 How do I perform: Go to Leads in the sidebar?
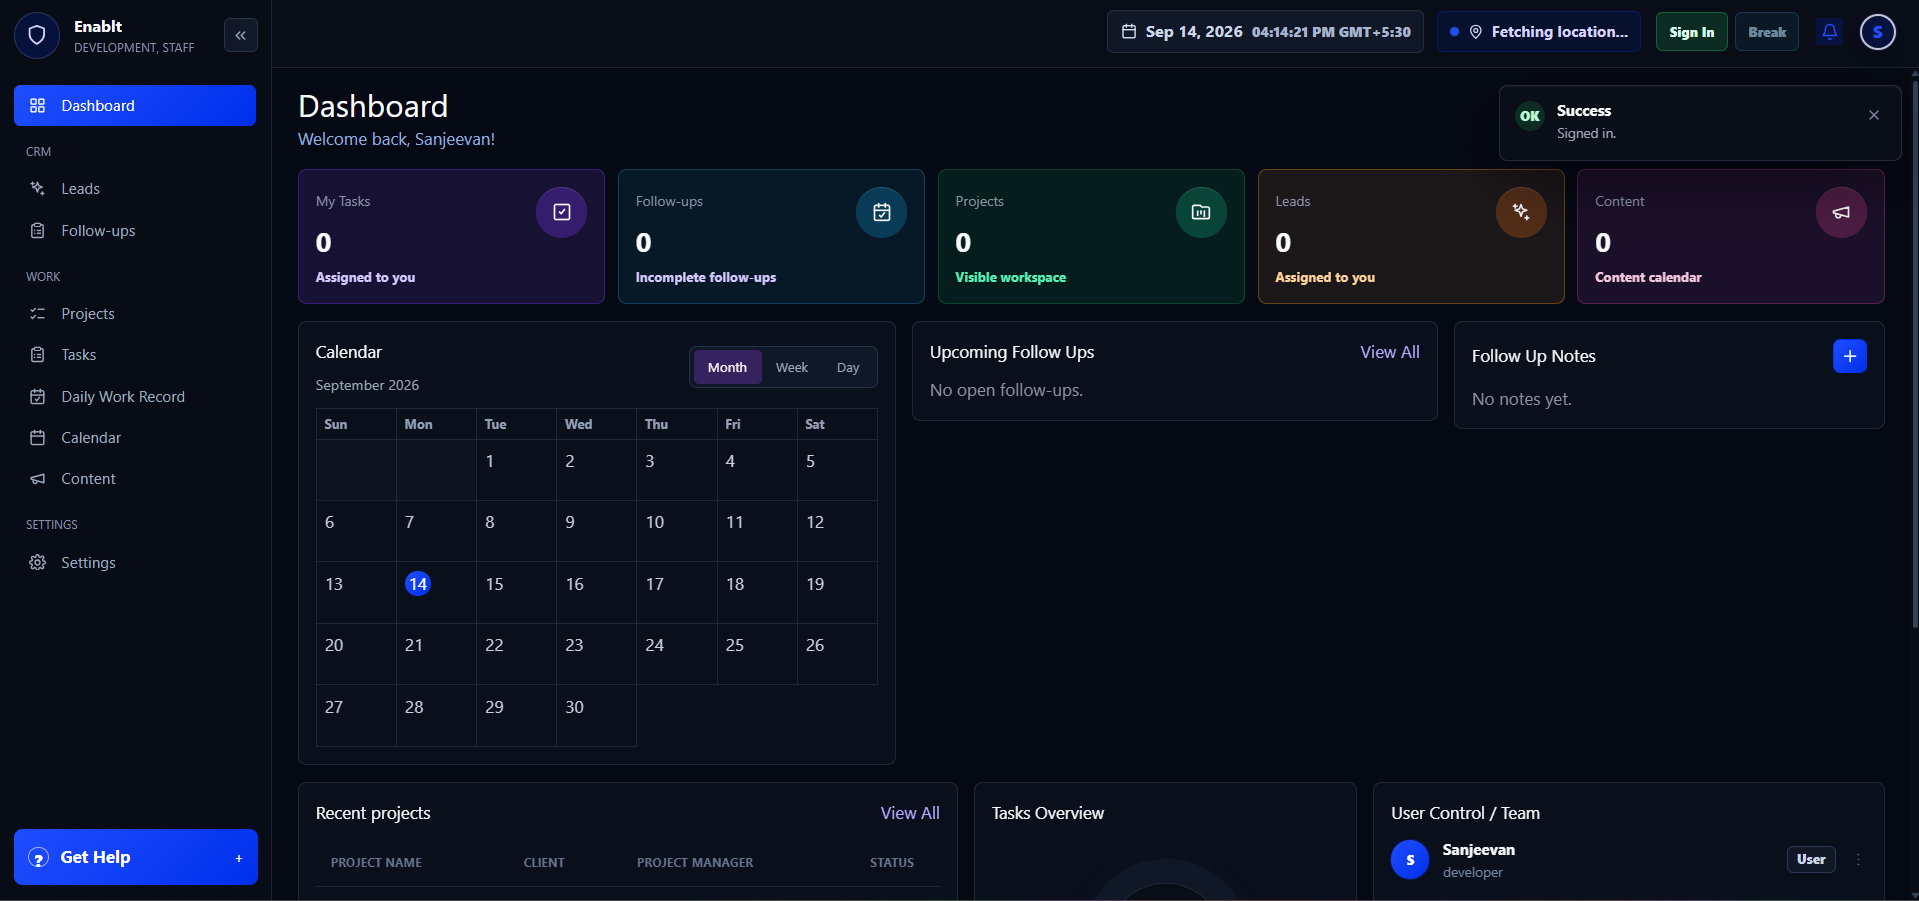135,189
